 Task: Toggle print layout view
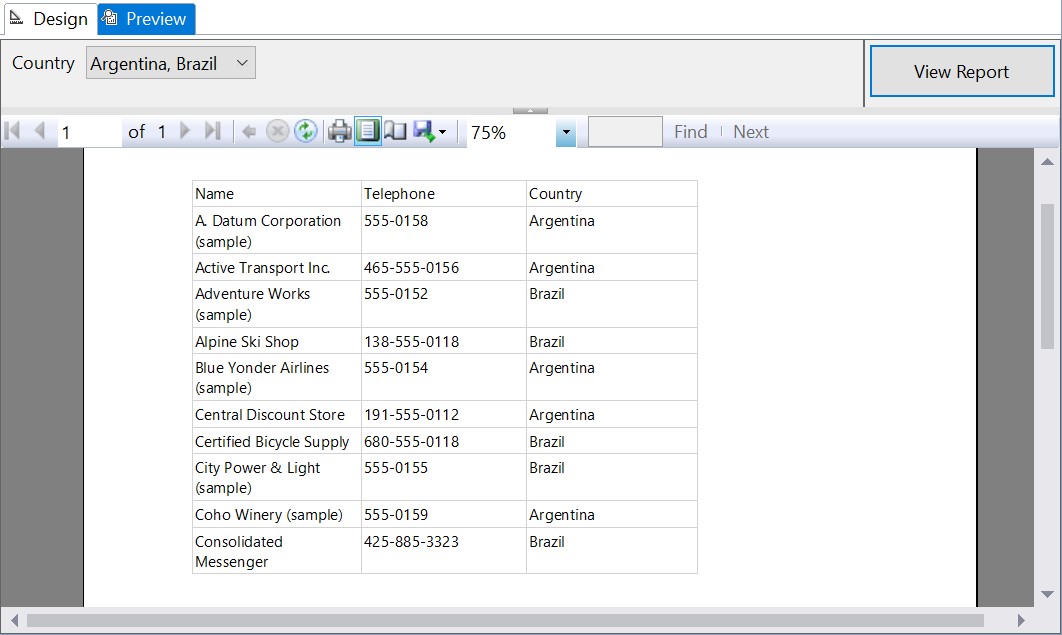click(x=368, y=131)
